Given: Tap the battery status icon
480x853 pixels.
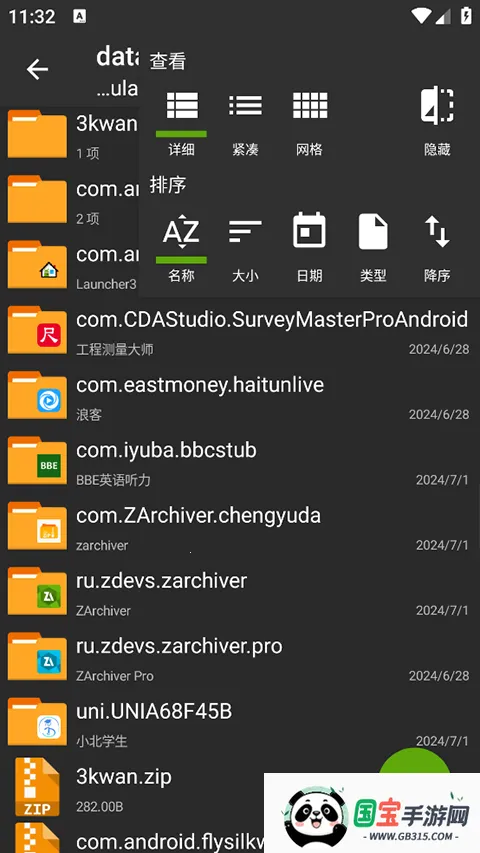Looking at the screenshot, I should click(x=466, y=15).
